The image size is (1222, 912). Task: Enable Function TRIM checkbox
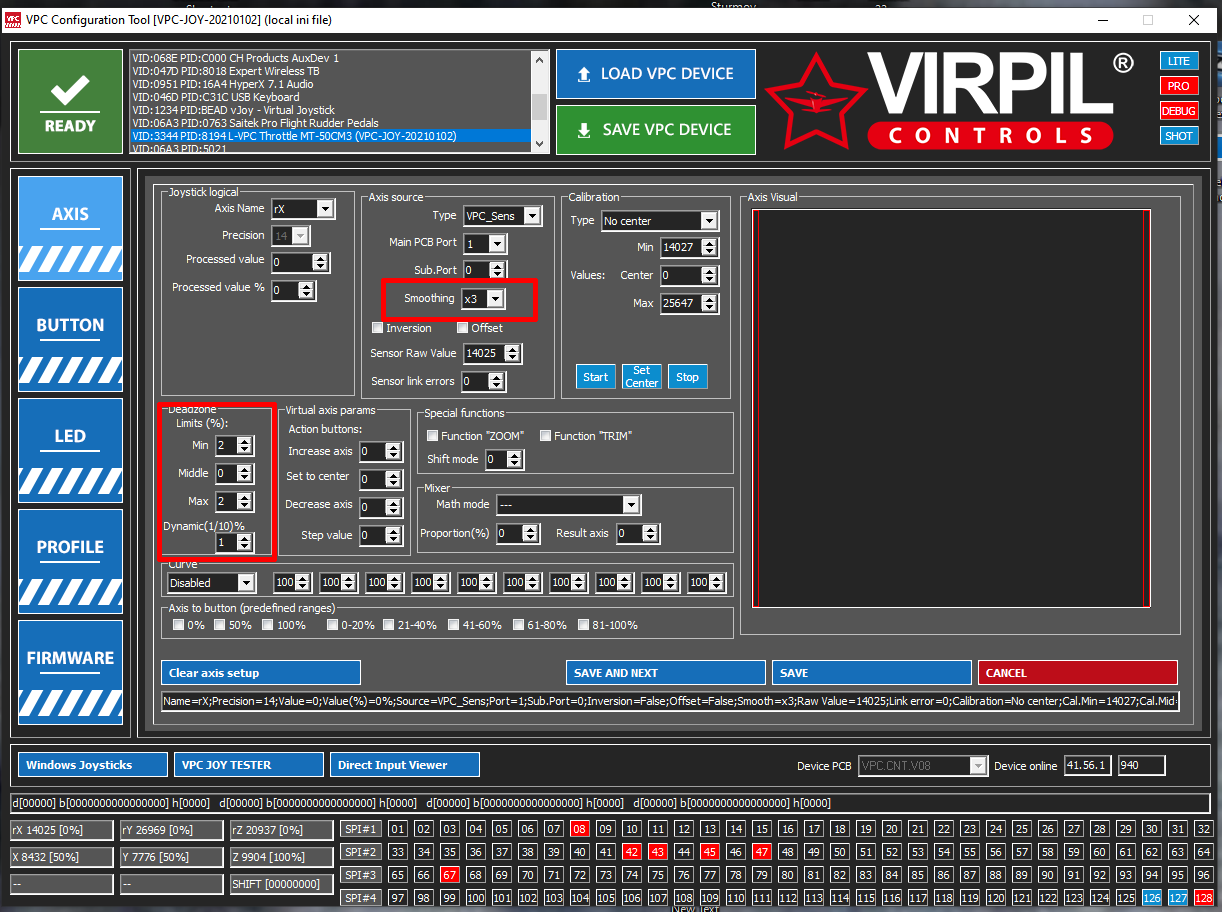(x=545, y=436)
